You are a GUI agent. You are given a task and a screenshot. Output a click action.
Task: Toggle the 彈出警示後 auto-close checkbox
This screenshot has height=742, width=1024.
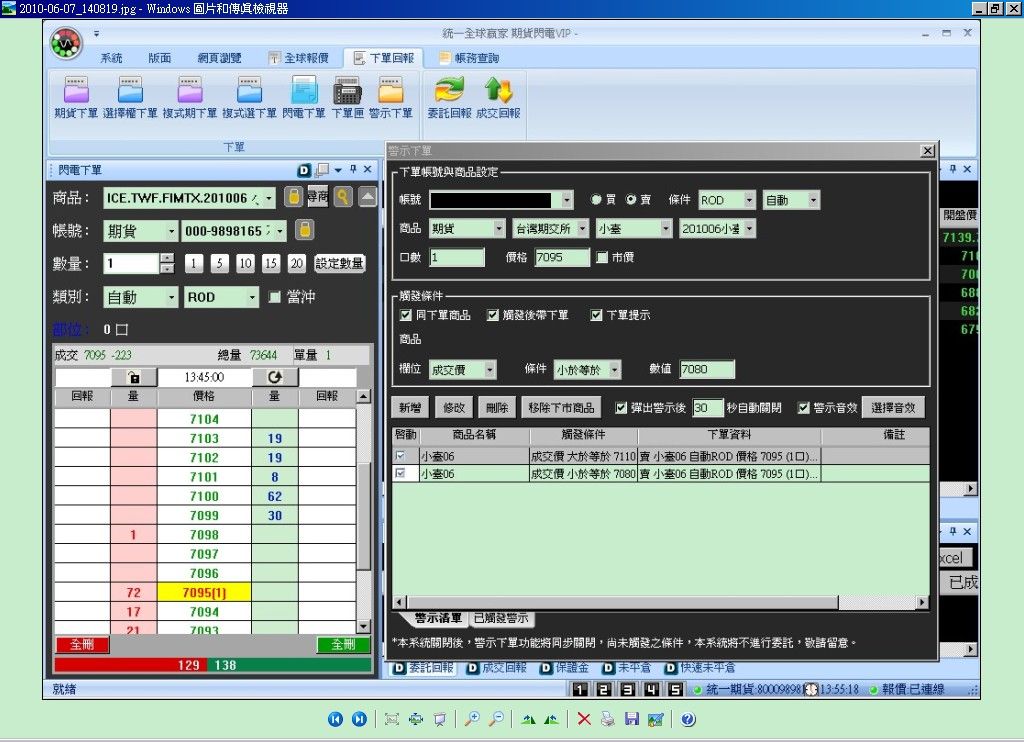point(620,408)
